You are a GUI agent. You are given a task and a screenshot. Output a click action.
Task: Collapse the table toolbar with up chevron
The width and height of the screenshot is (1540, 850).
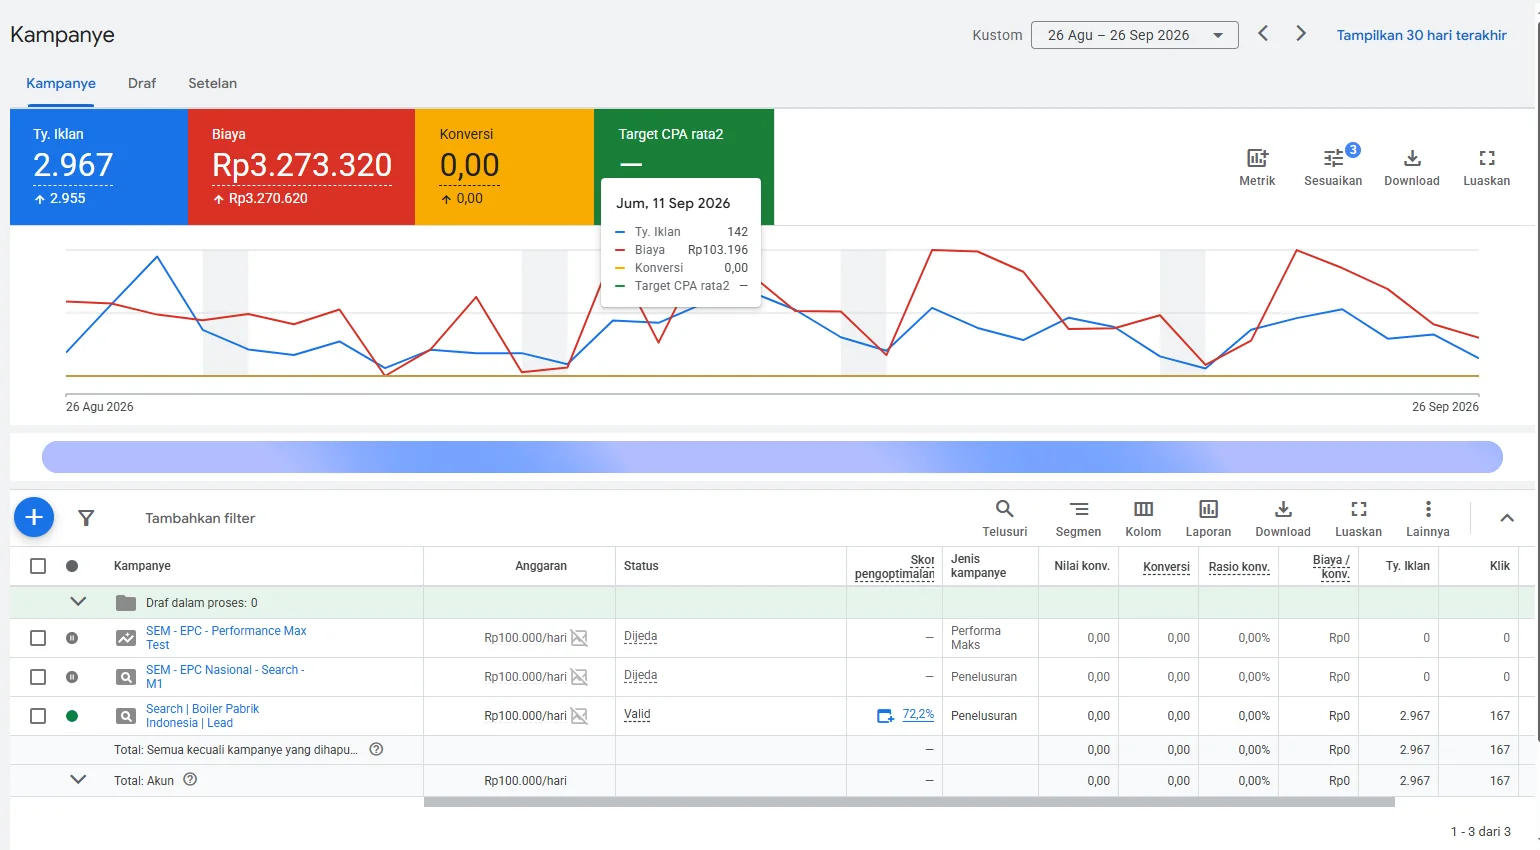pos(1507,518)
